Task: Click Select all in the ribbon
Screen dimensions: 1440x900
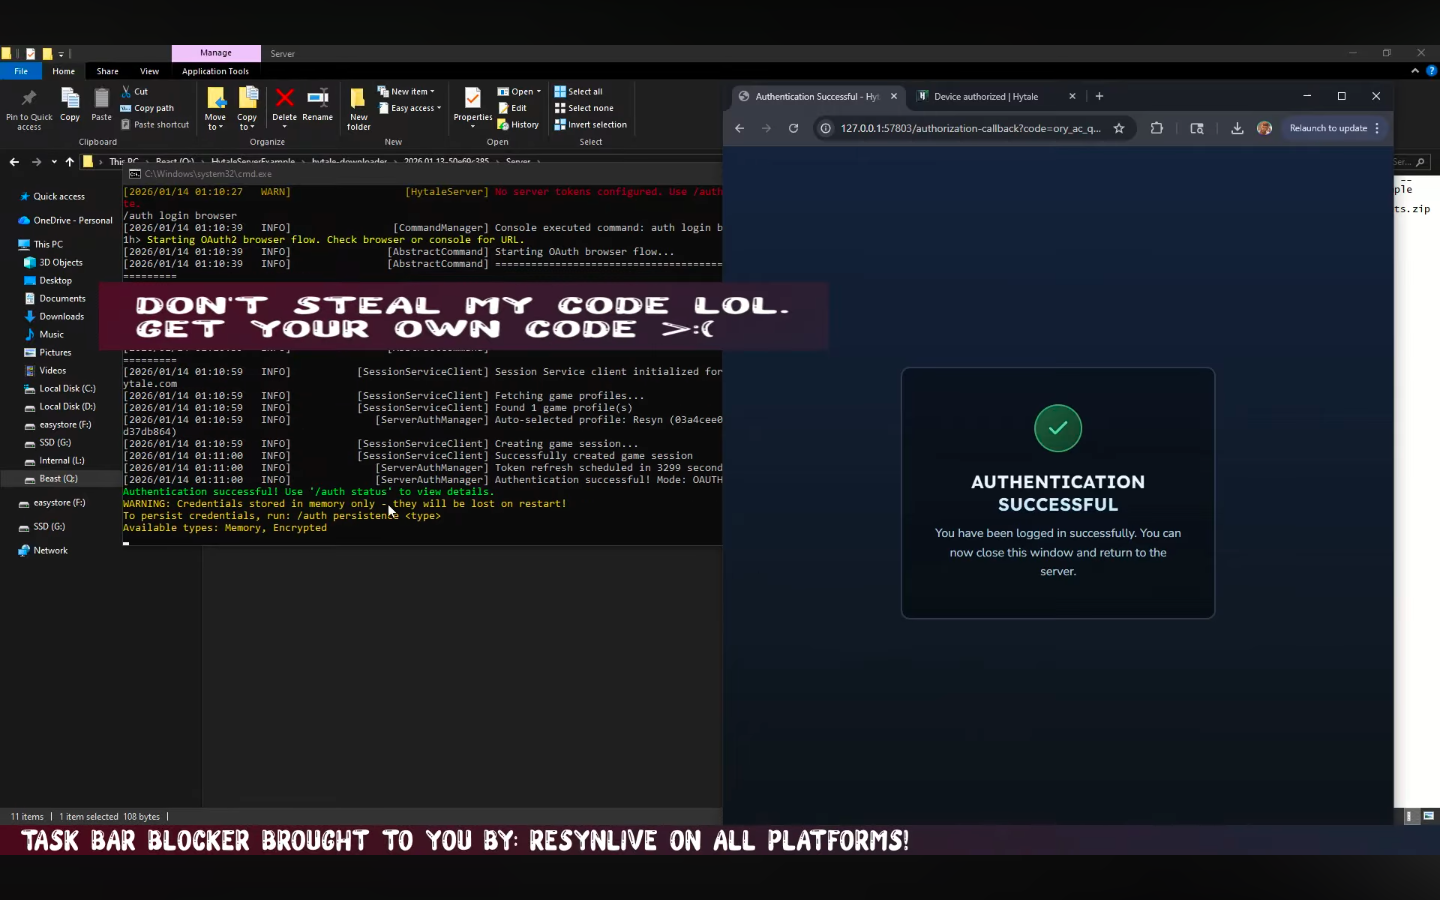Action: [x=584, y=91]
